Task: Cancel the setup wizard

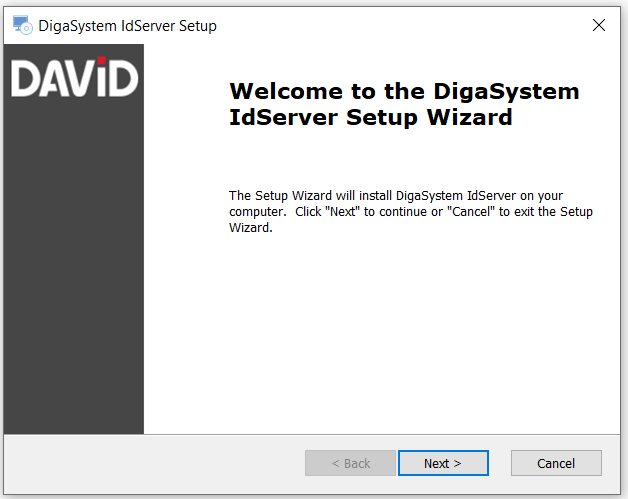Action: coord(556,463)
